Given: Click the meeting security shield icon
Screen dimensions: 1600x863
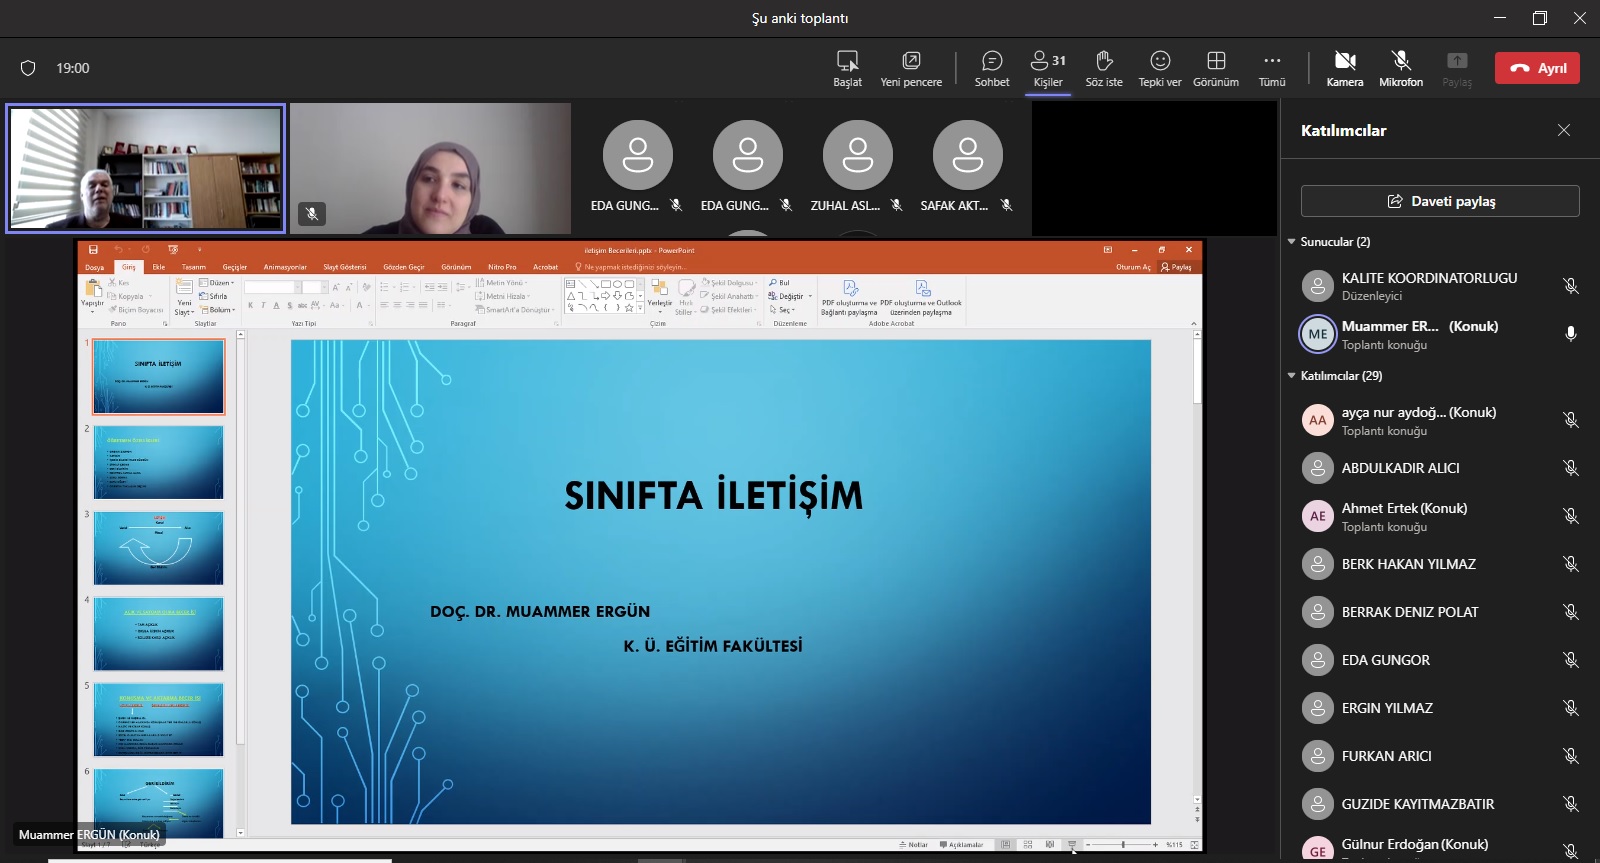Looking at the screenshot, I should click(28, 68).
